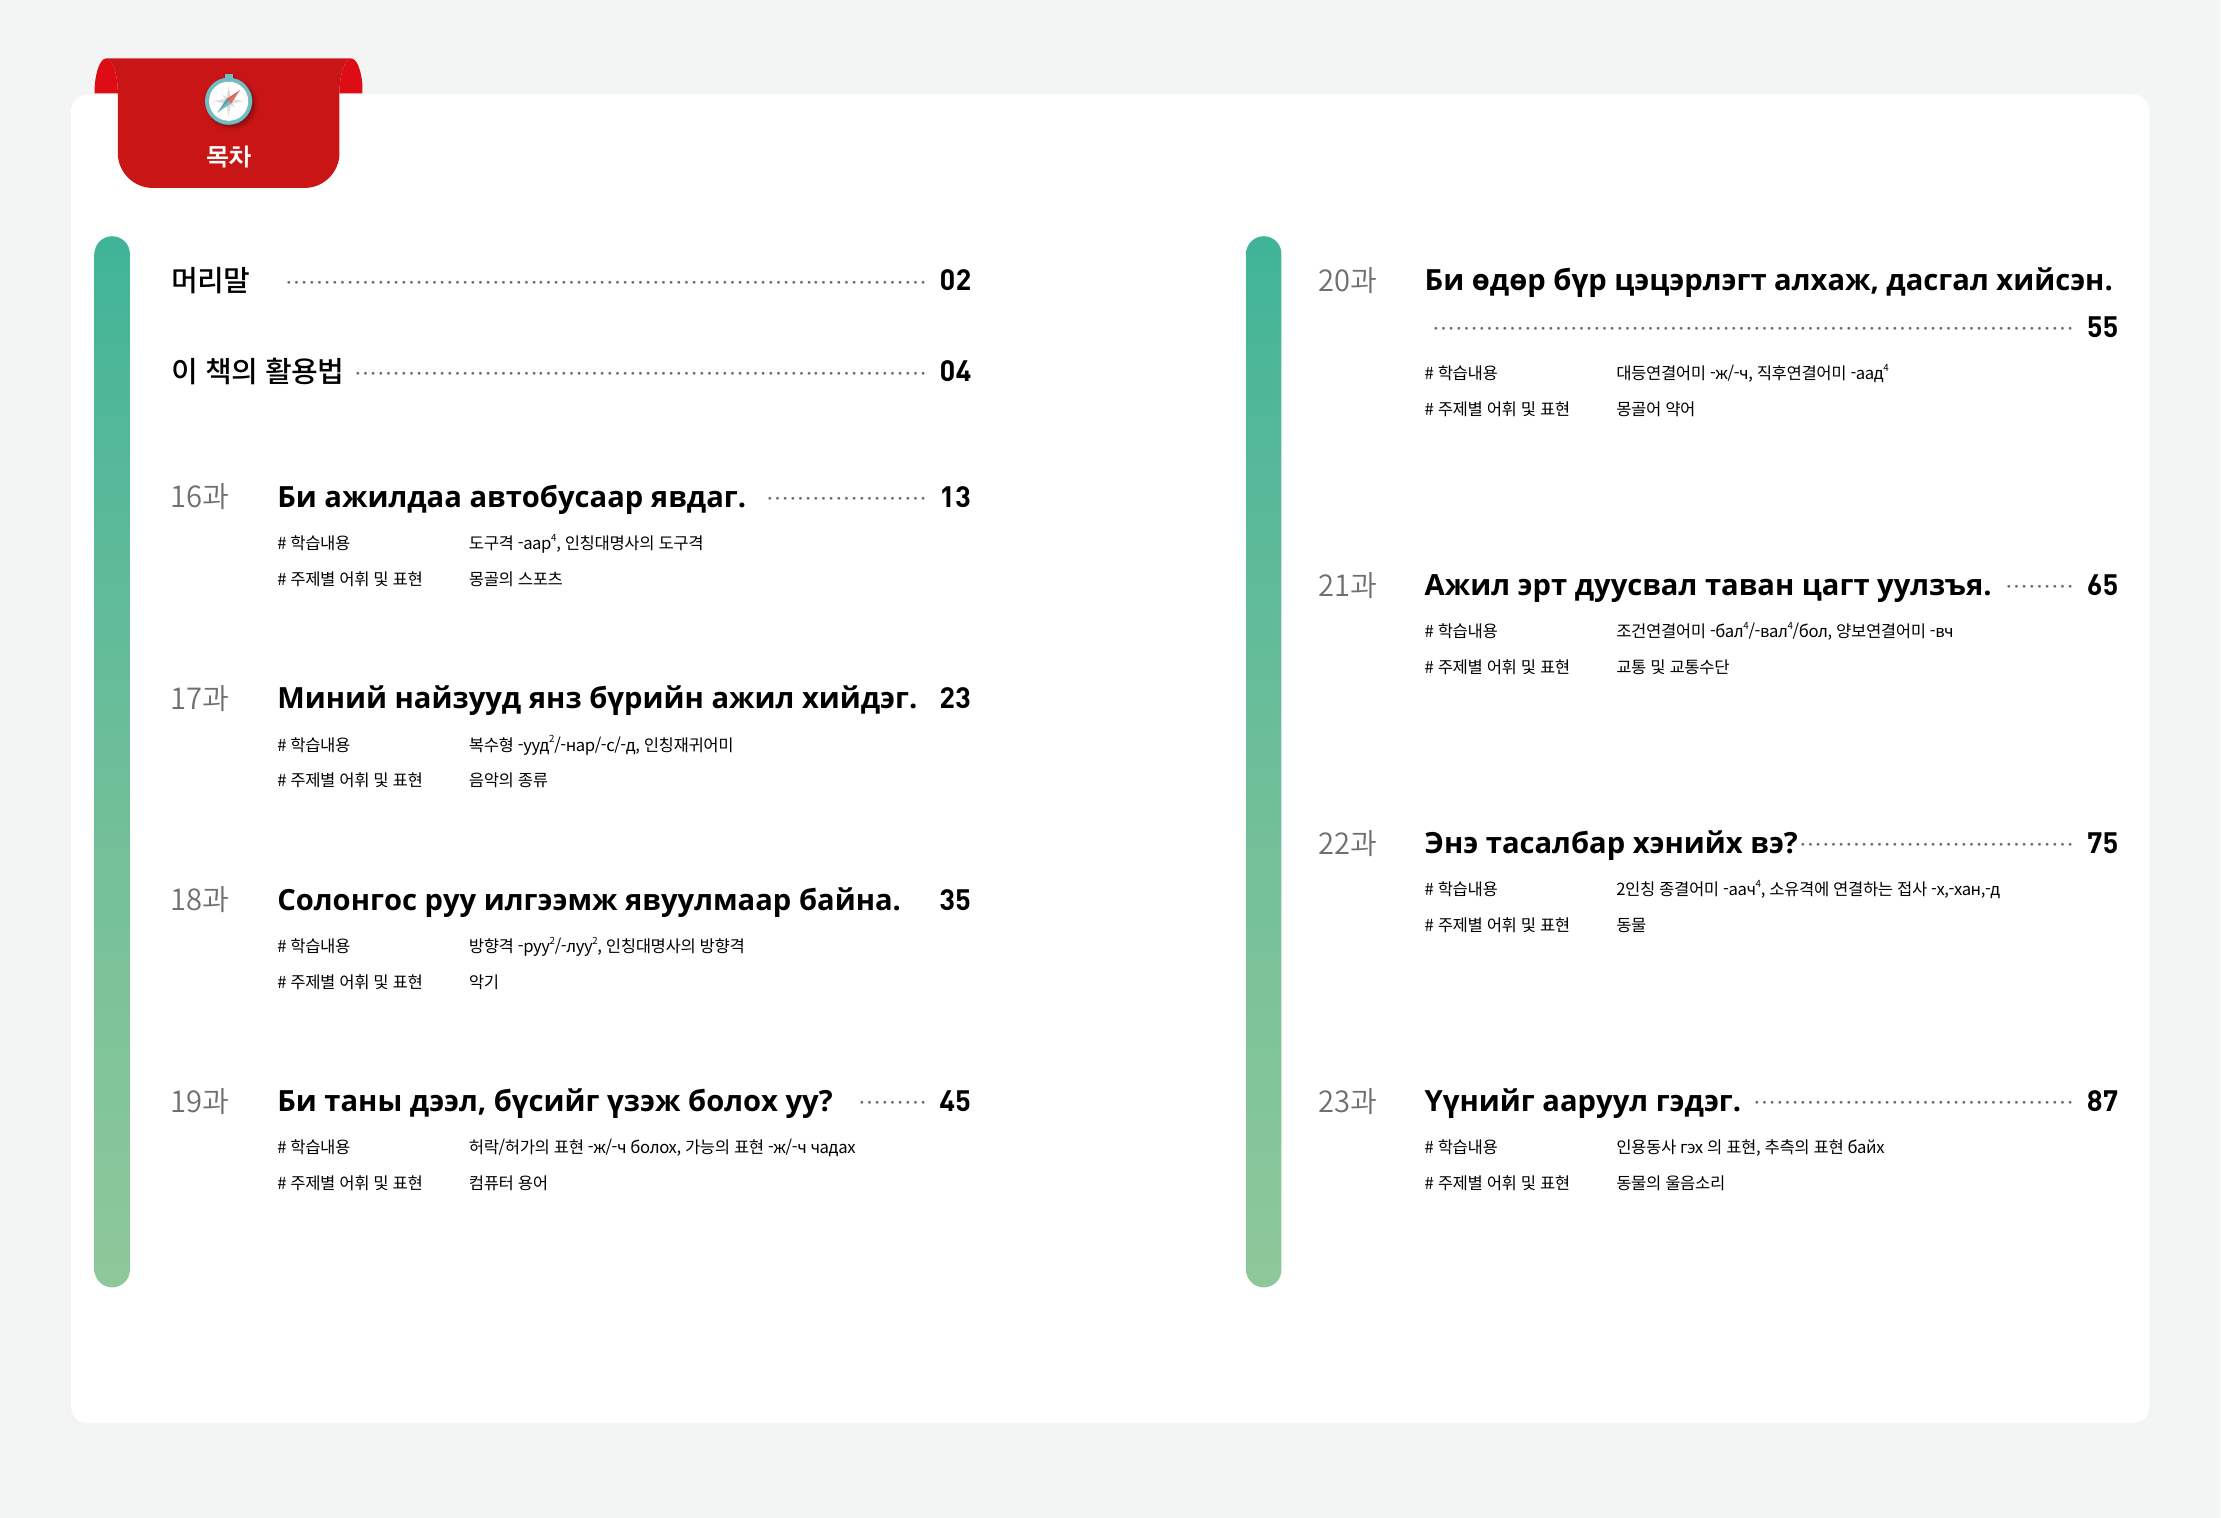
Task: Open the 머리말 preface entry
Action: 210,280
